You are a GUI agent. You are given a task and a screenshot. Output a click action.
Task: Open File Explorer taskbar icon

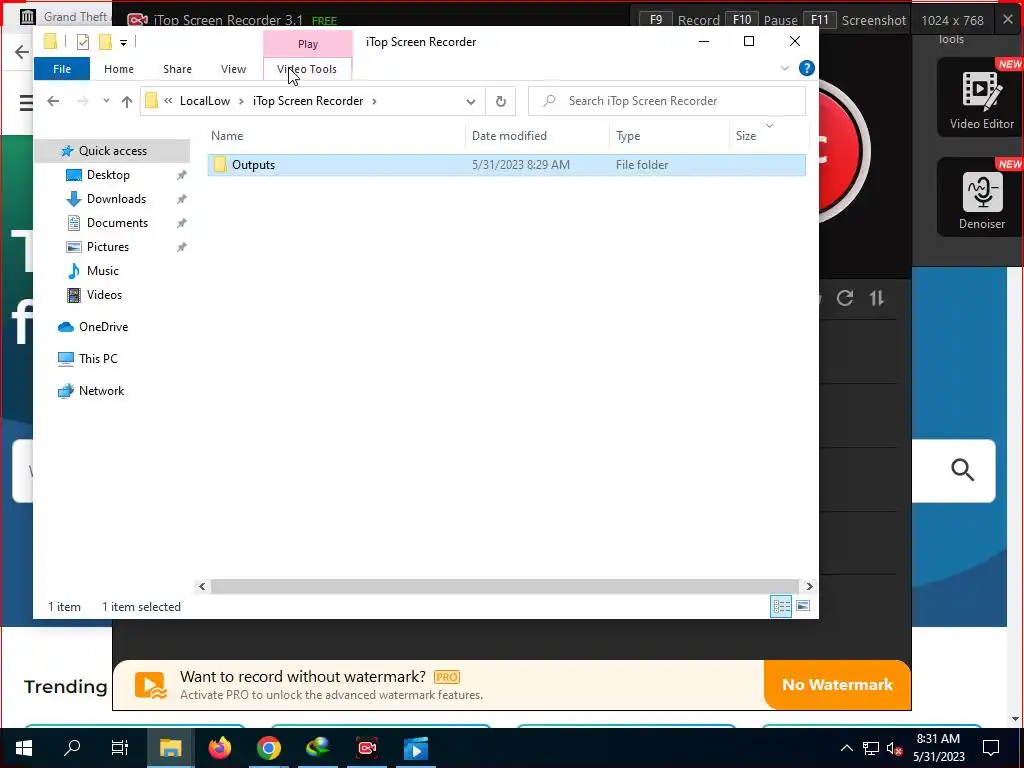(x=170, y=748)
